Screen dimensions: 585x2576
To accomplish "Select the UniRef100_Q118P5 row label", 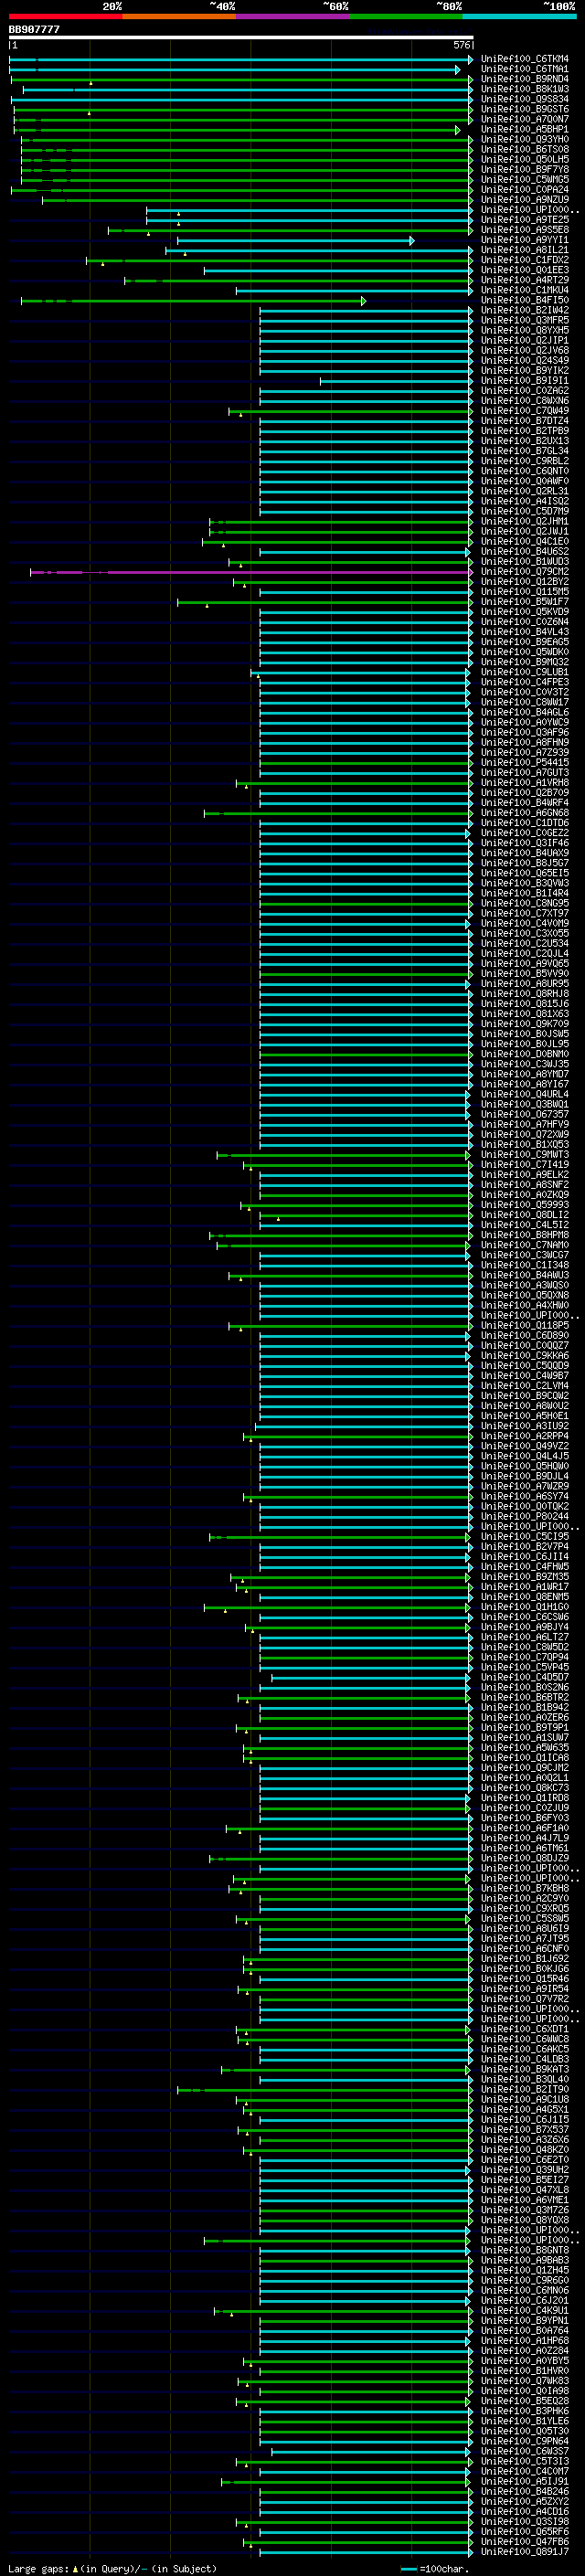I will point(525,1325).
